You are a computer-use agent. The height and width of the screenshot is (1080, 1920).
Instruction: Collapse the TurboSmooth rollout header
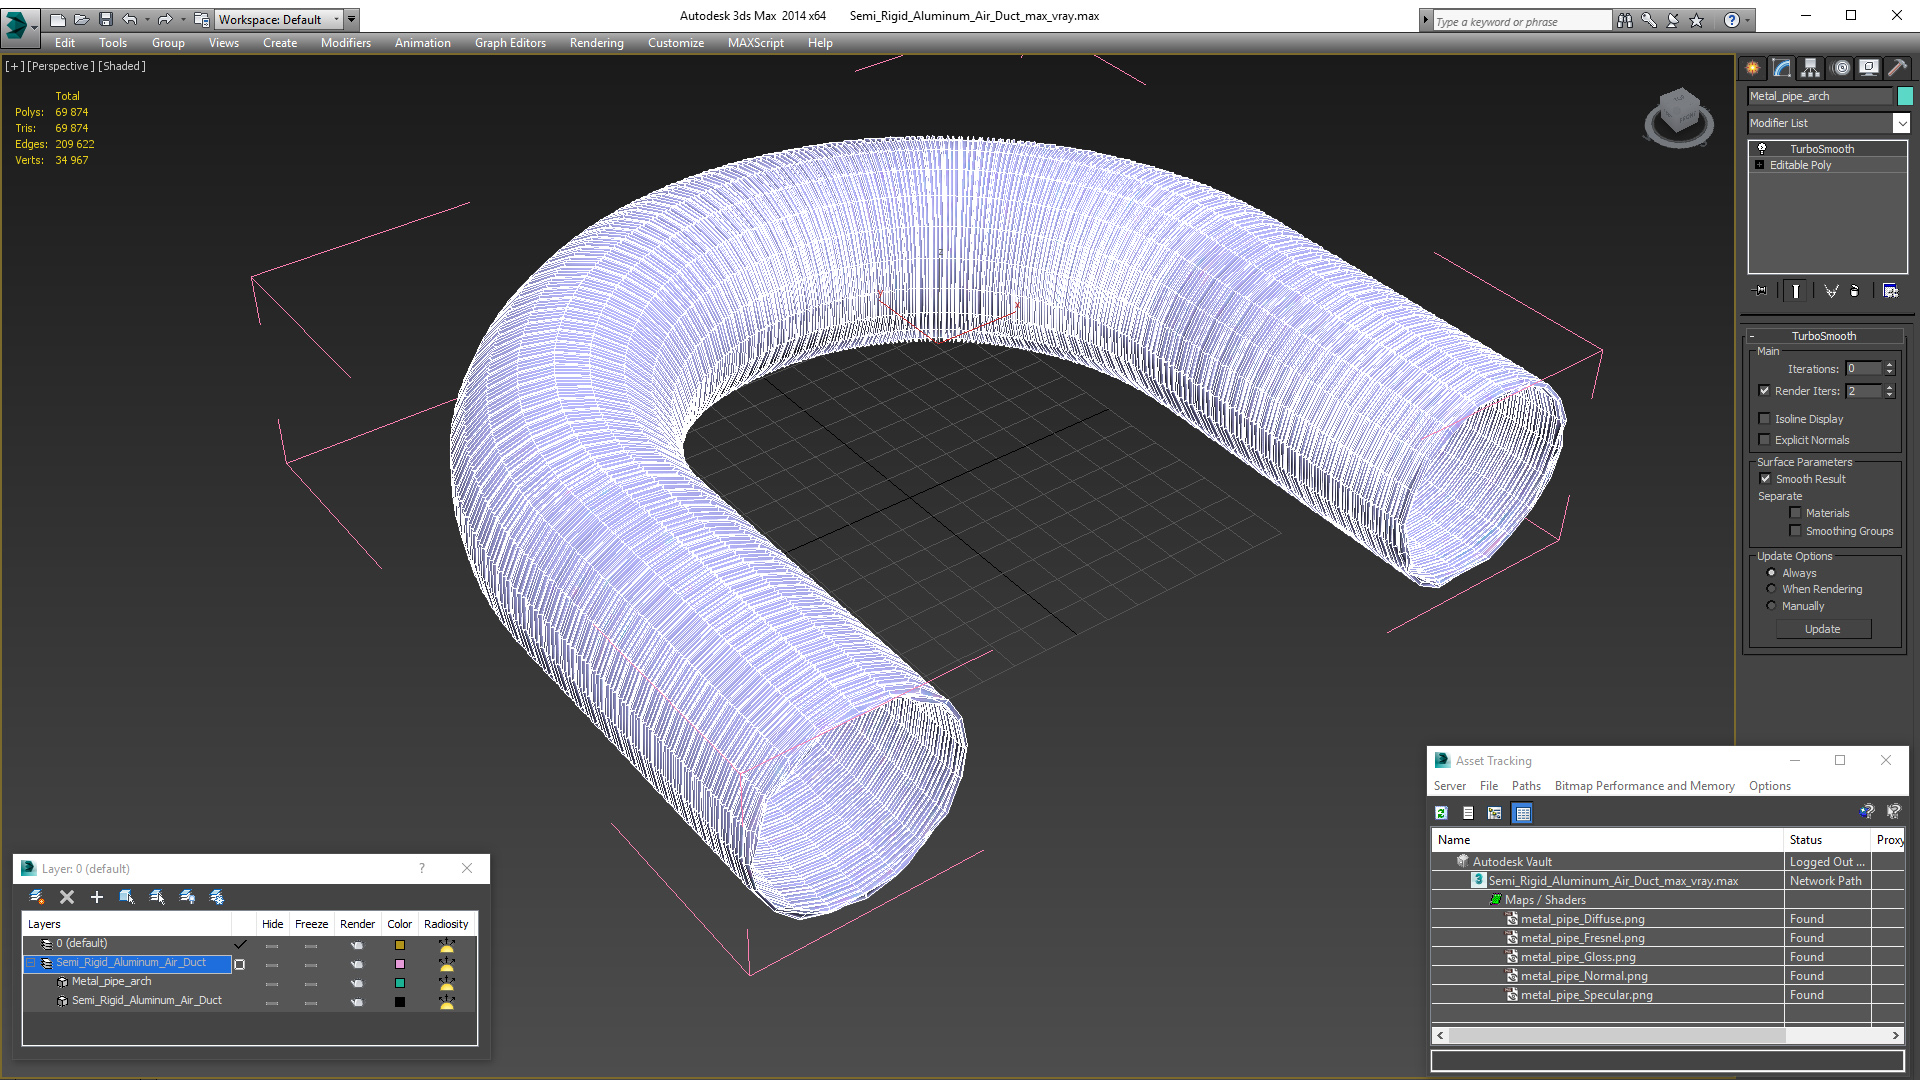point(1824,336)
